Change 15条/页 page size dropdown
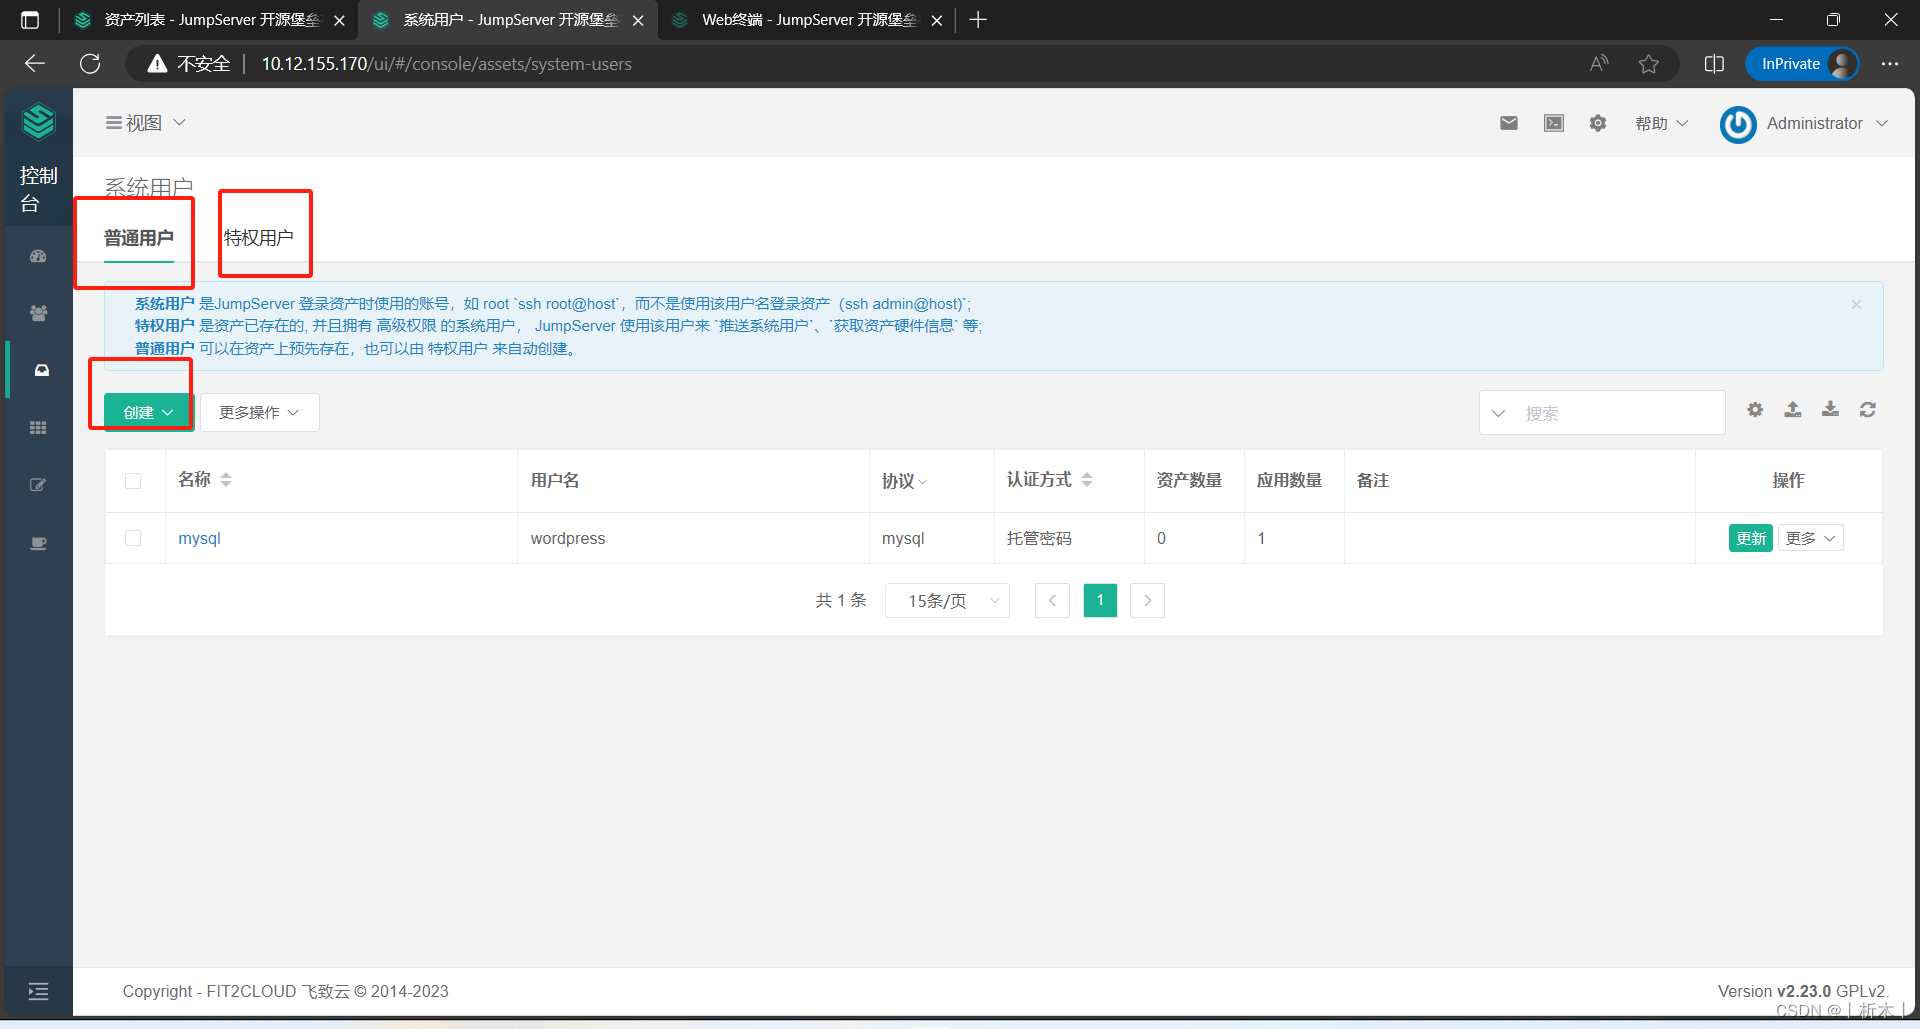Image resolution: width=1920 pixels, height=1029 pixels. pyautogui.click(x=947, y=600)
